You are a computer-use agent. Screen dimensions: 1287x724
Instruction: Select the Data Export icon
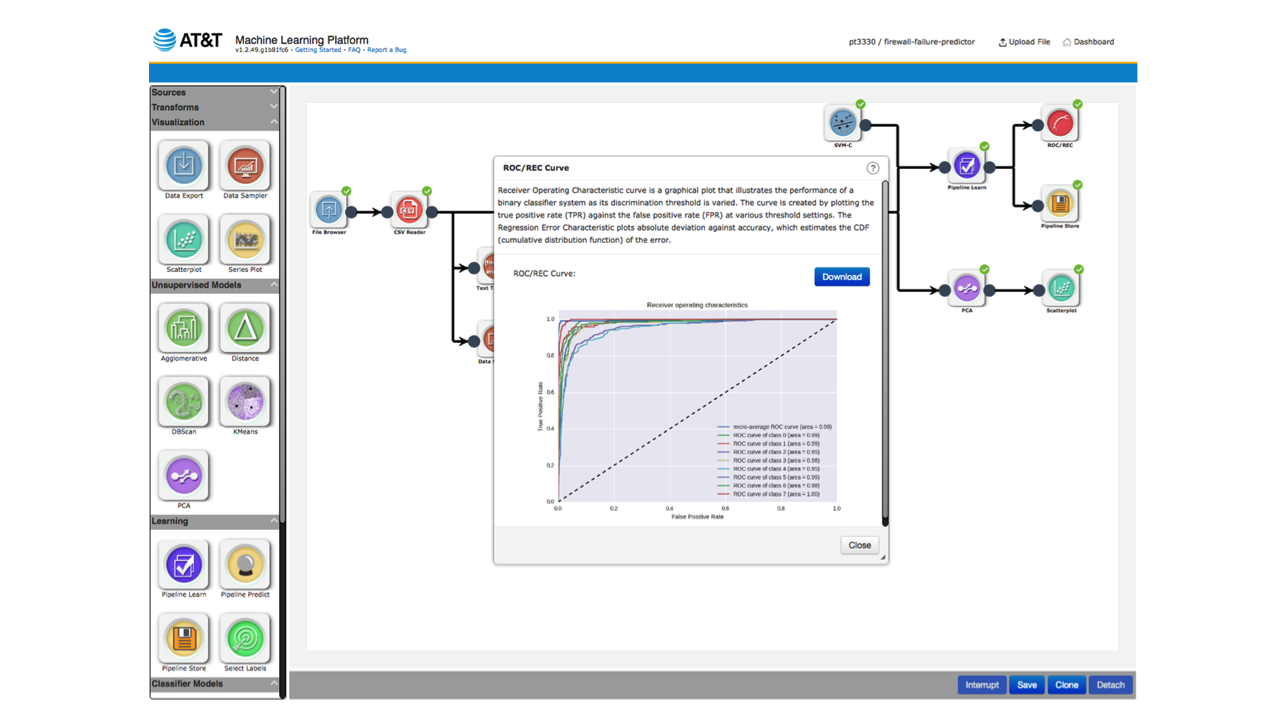[184, 165]
